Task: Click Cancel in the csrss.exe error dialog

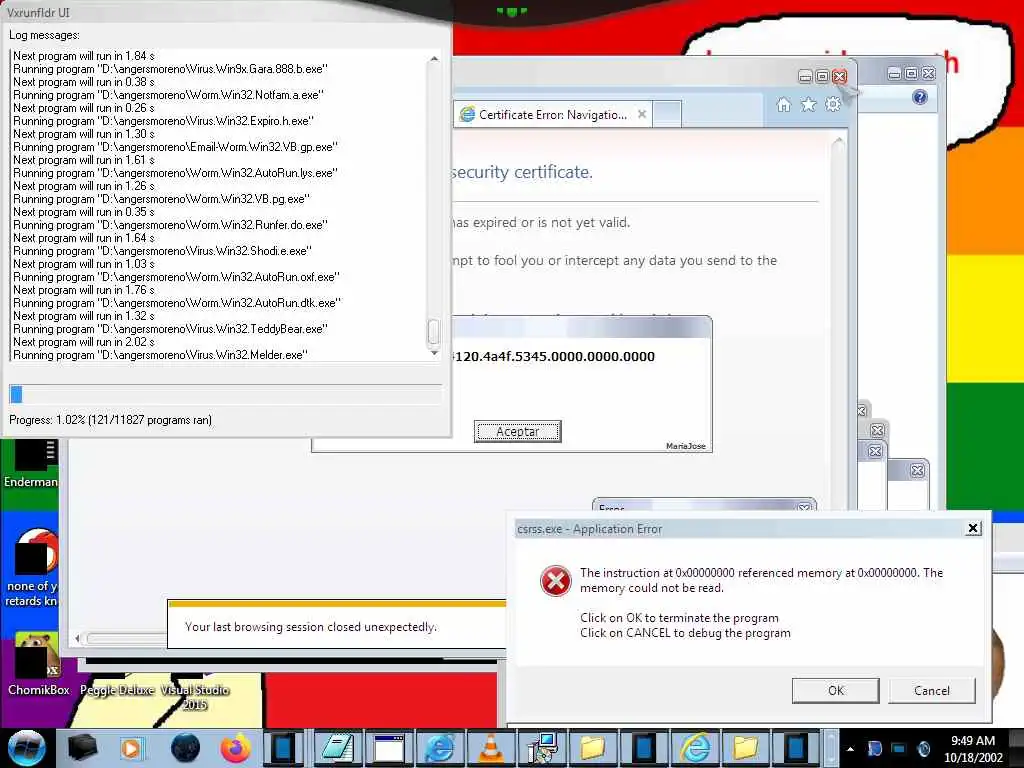Action: (x=931, y=690)
